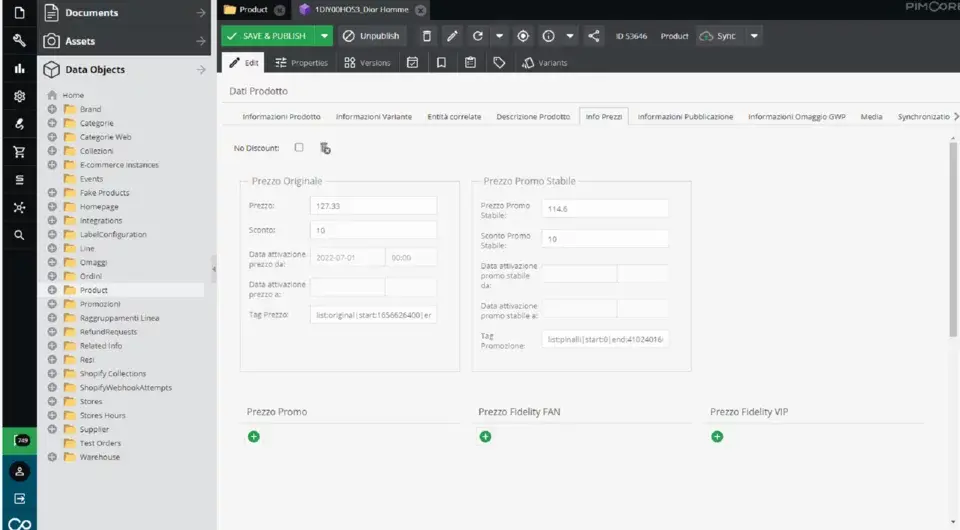Open the Properties tab
Viewport: 960px width, 530px height.
[301, 62]
